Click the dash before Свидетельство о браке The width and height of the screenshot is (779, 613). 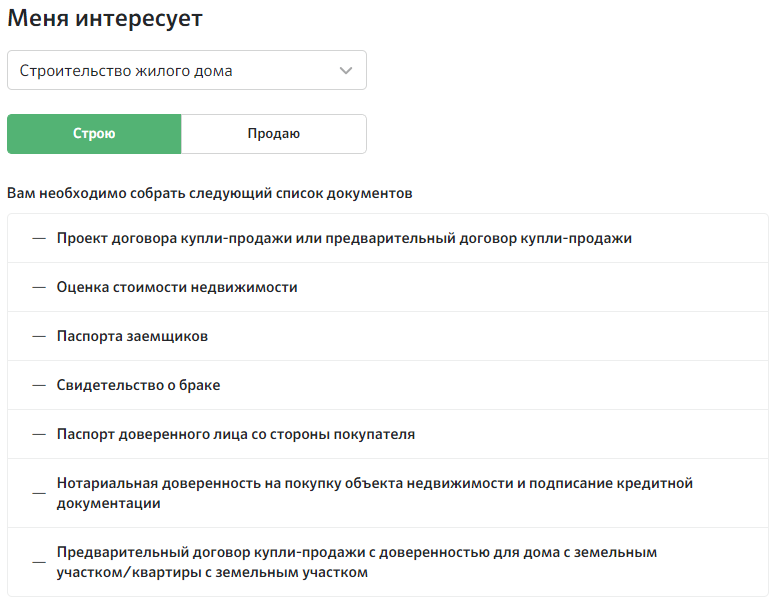[x=39, y=385]
